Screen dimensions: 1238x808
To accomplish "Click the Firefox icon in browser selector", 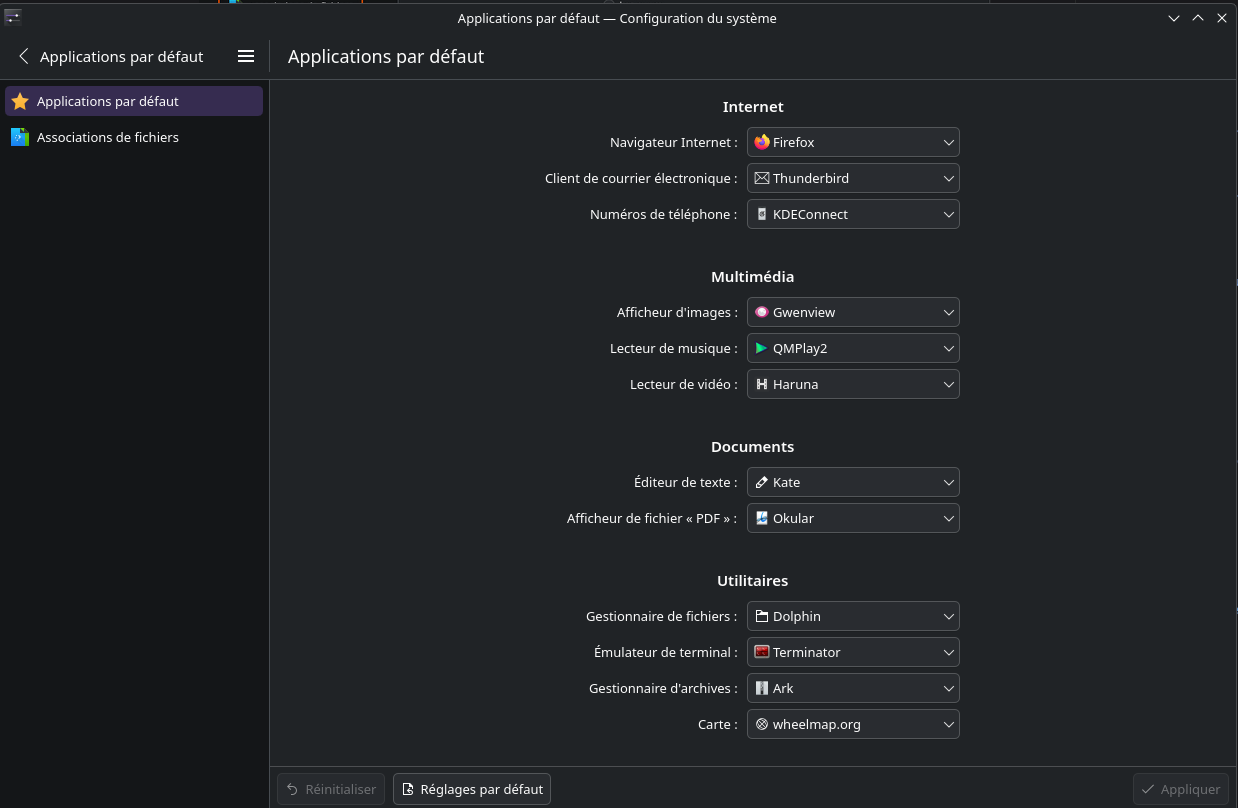I will pyautogui.click(x=762, y=142).
